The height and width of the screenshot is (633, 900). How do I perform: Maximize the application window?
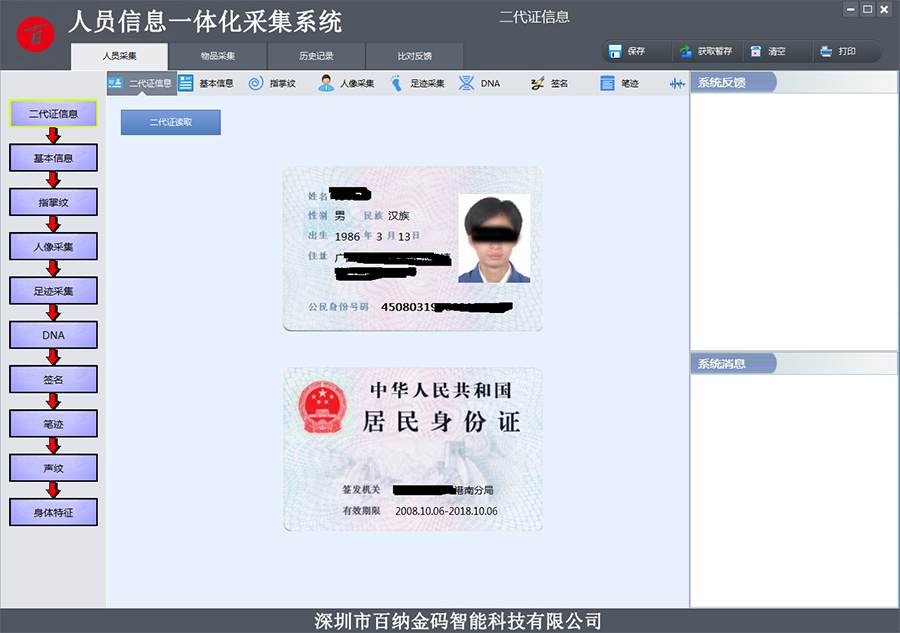point(867,9)
